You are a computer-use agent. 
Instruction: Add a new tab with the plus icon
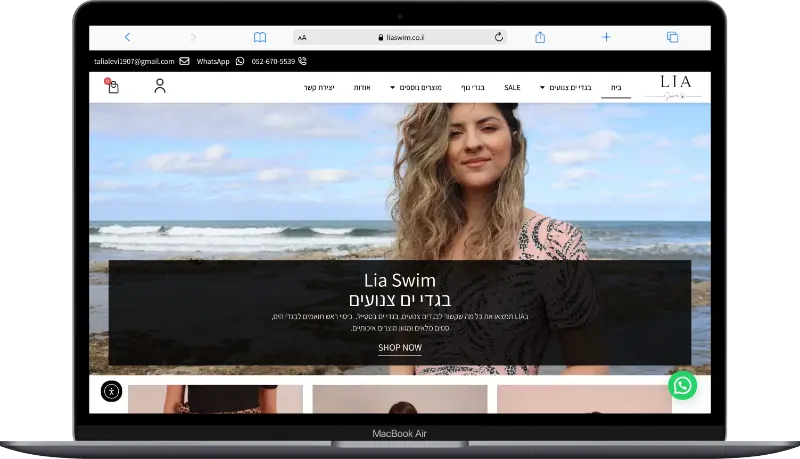pyautogui.click(x=606, y=37)
